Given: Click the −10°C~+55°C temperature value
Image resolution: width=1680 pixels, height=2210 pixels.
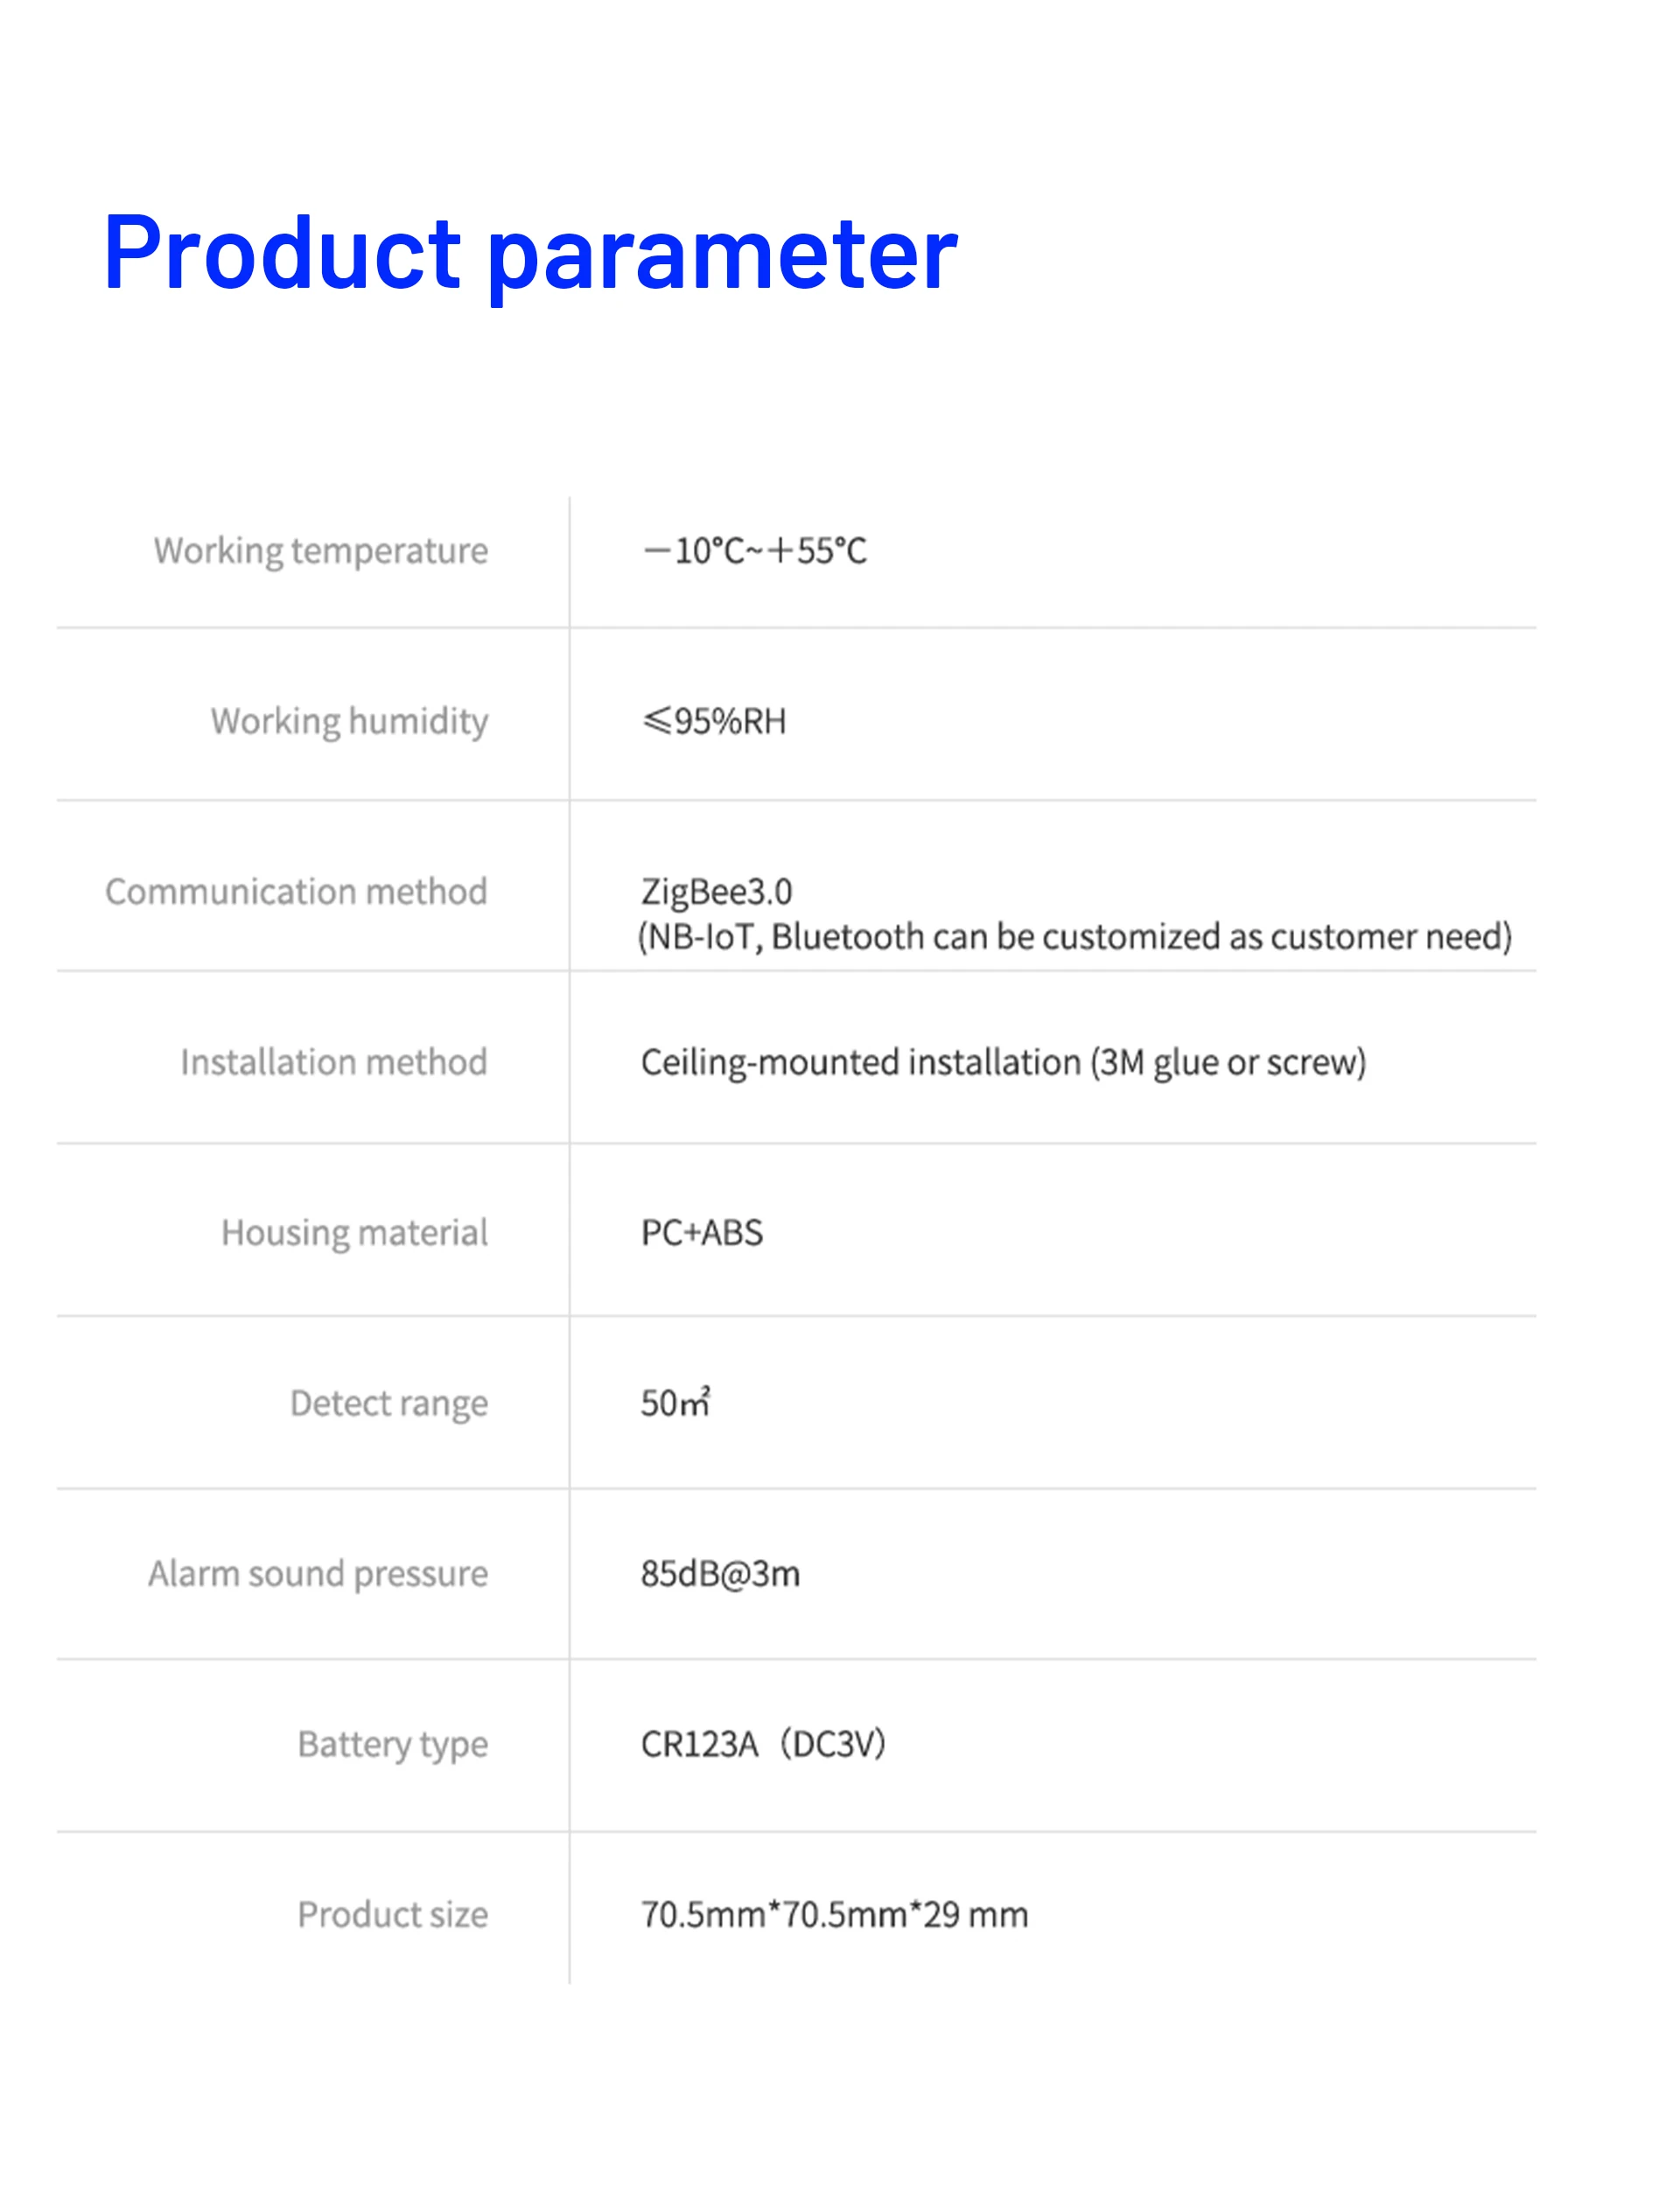Looking at the screenshot, I should tap(755, 550).
